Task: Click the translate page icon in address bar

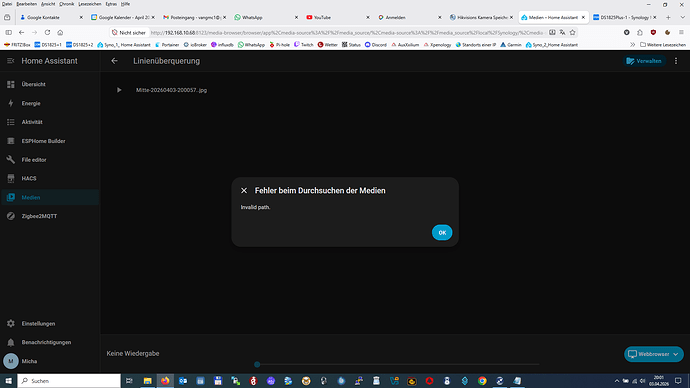Action: pyautogui.click(x=562, y=32)
